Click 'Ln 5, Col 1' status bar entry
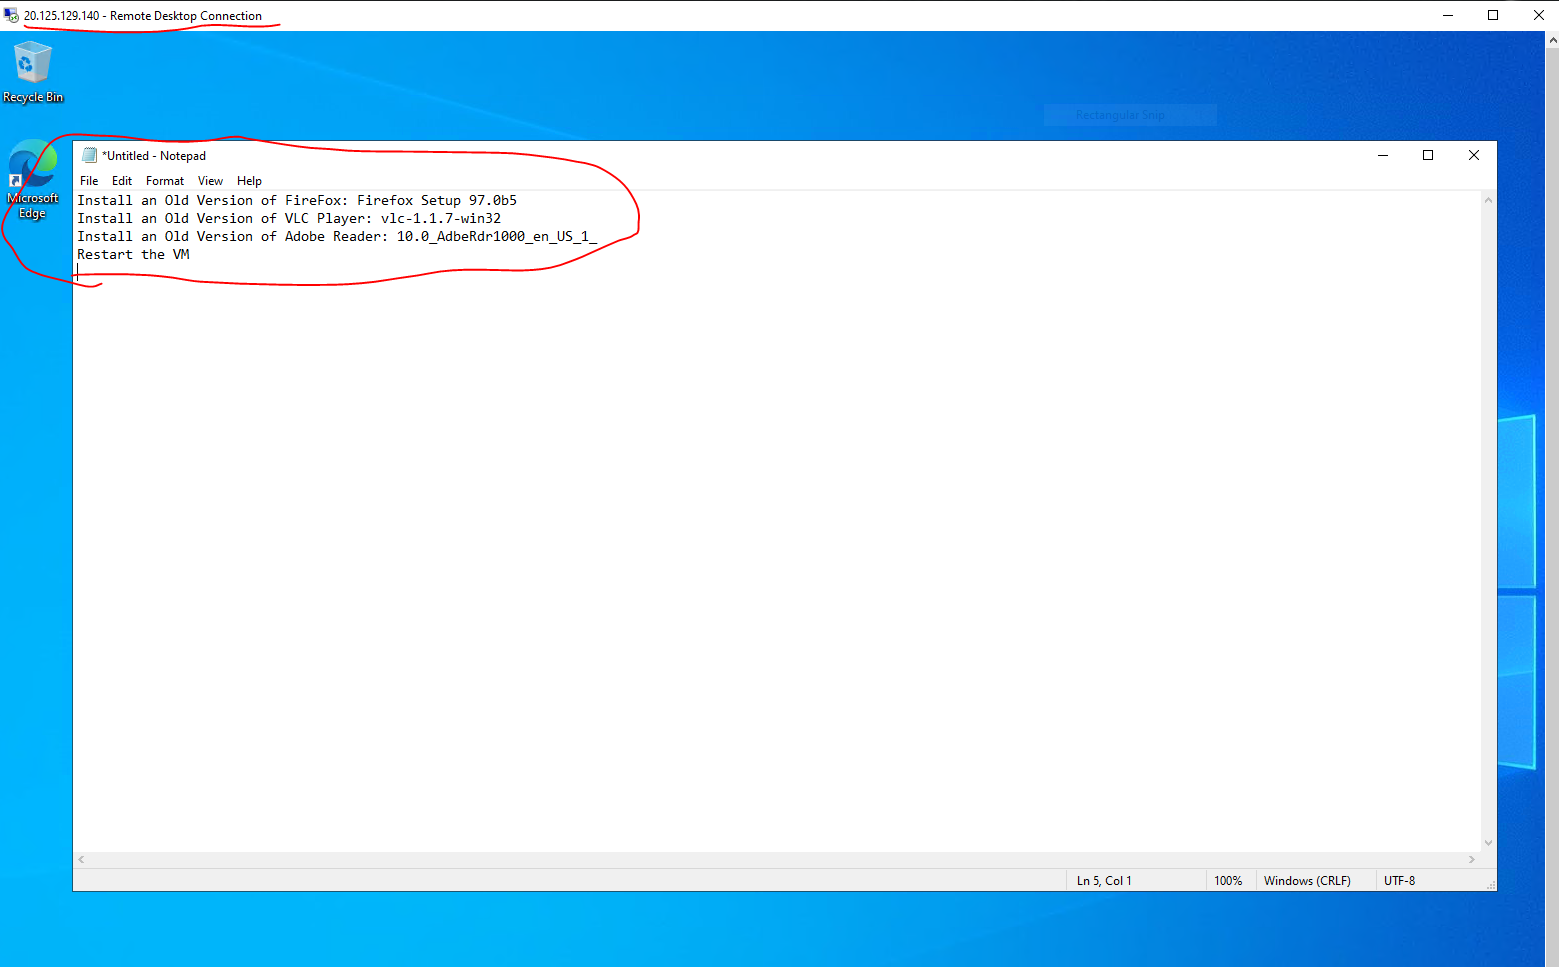The height and width of the screenshot is (967, 1559). 1104,881
